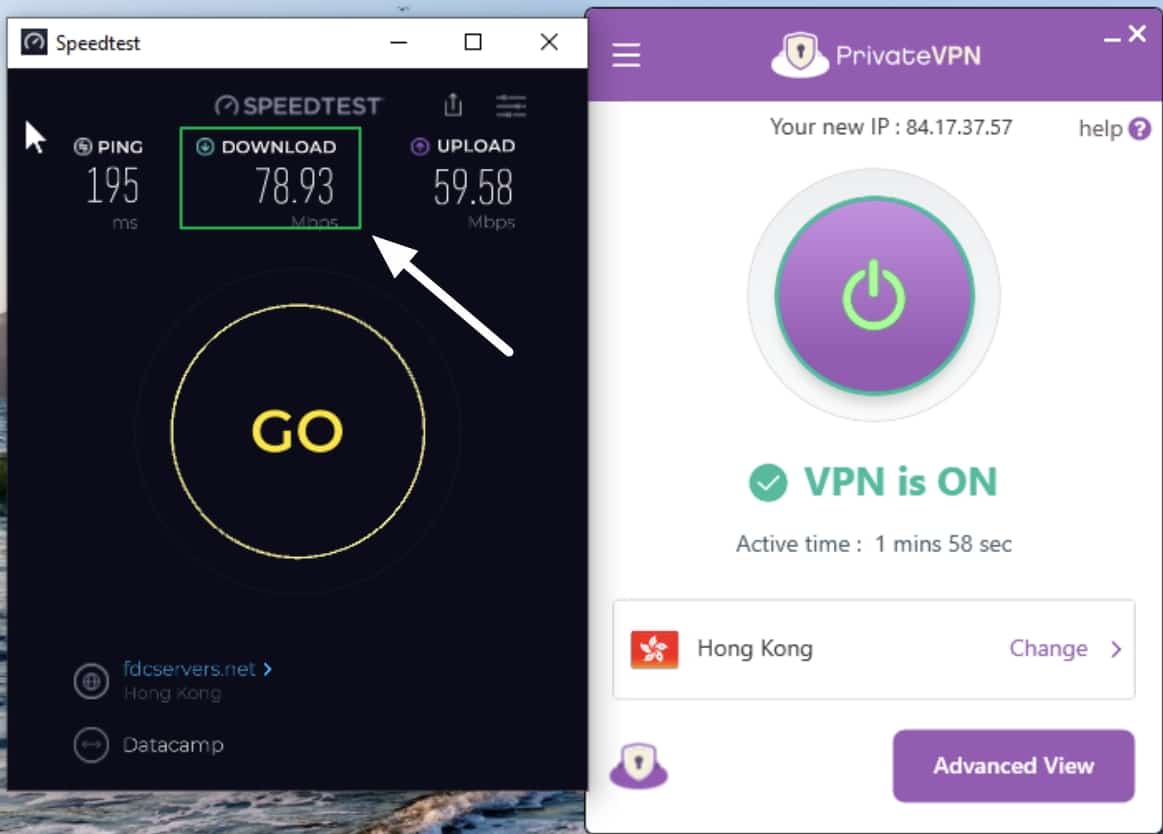1163x834 pixels.
Task: Select the DOWNLOAD result of 78.93
Action: pyautogui.click(x=270, y=178)
